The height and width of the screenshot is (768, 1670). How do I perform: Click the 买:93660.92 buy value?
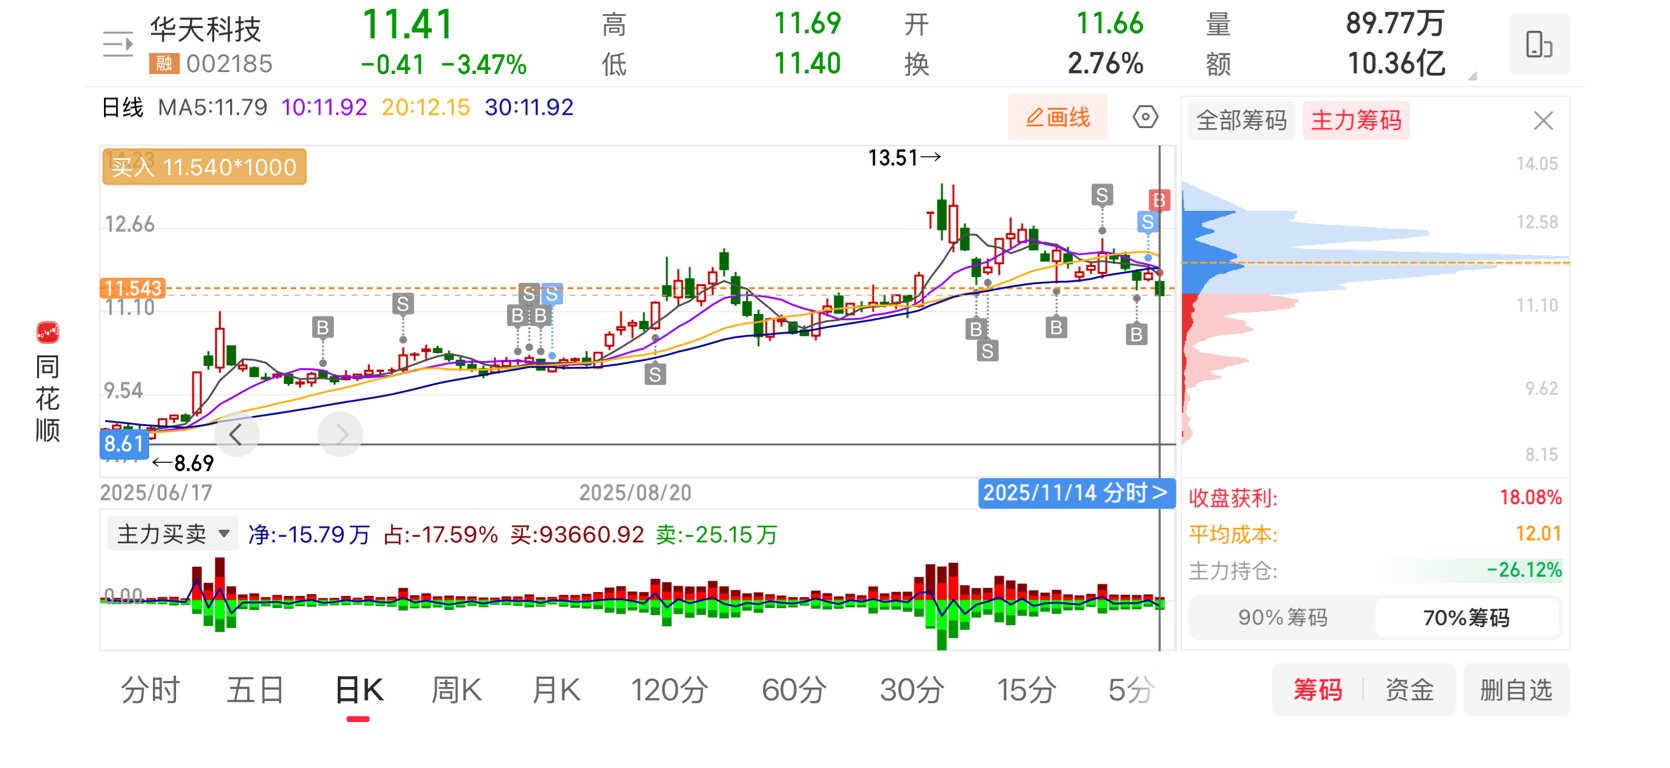coord(577,535)
